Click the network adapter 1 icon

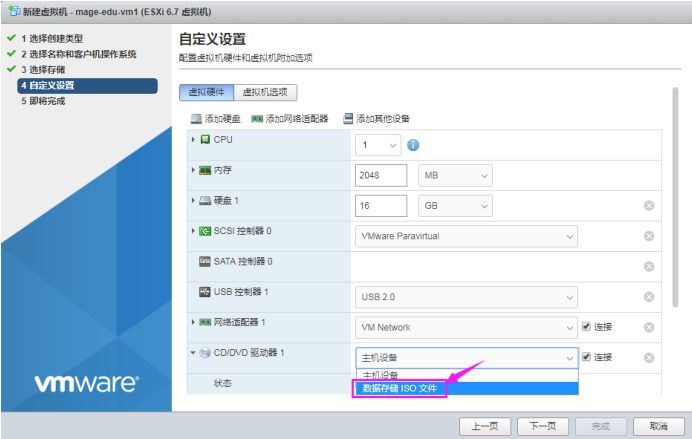tap(205, 322)
